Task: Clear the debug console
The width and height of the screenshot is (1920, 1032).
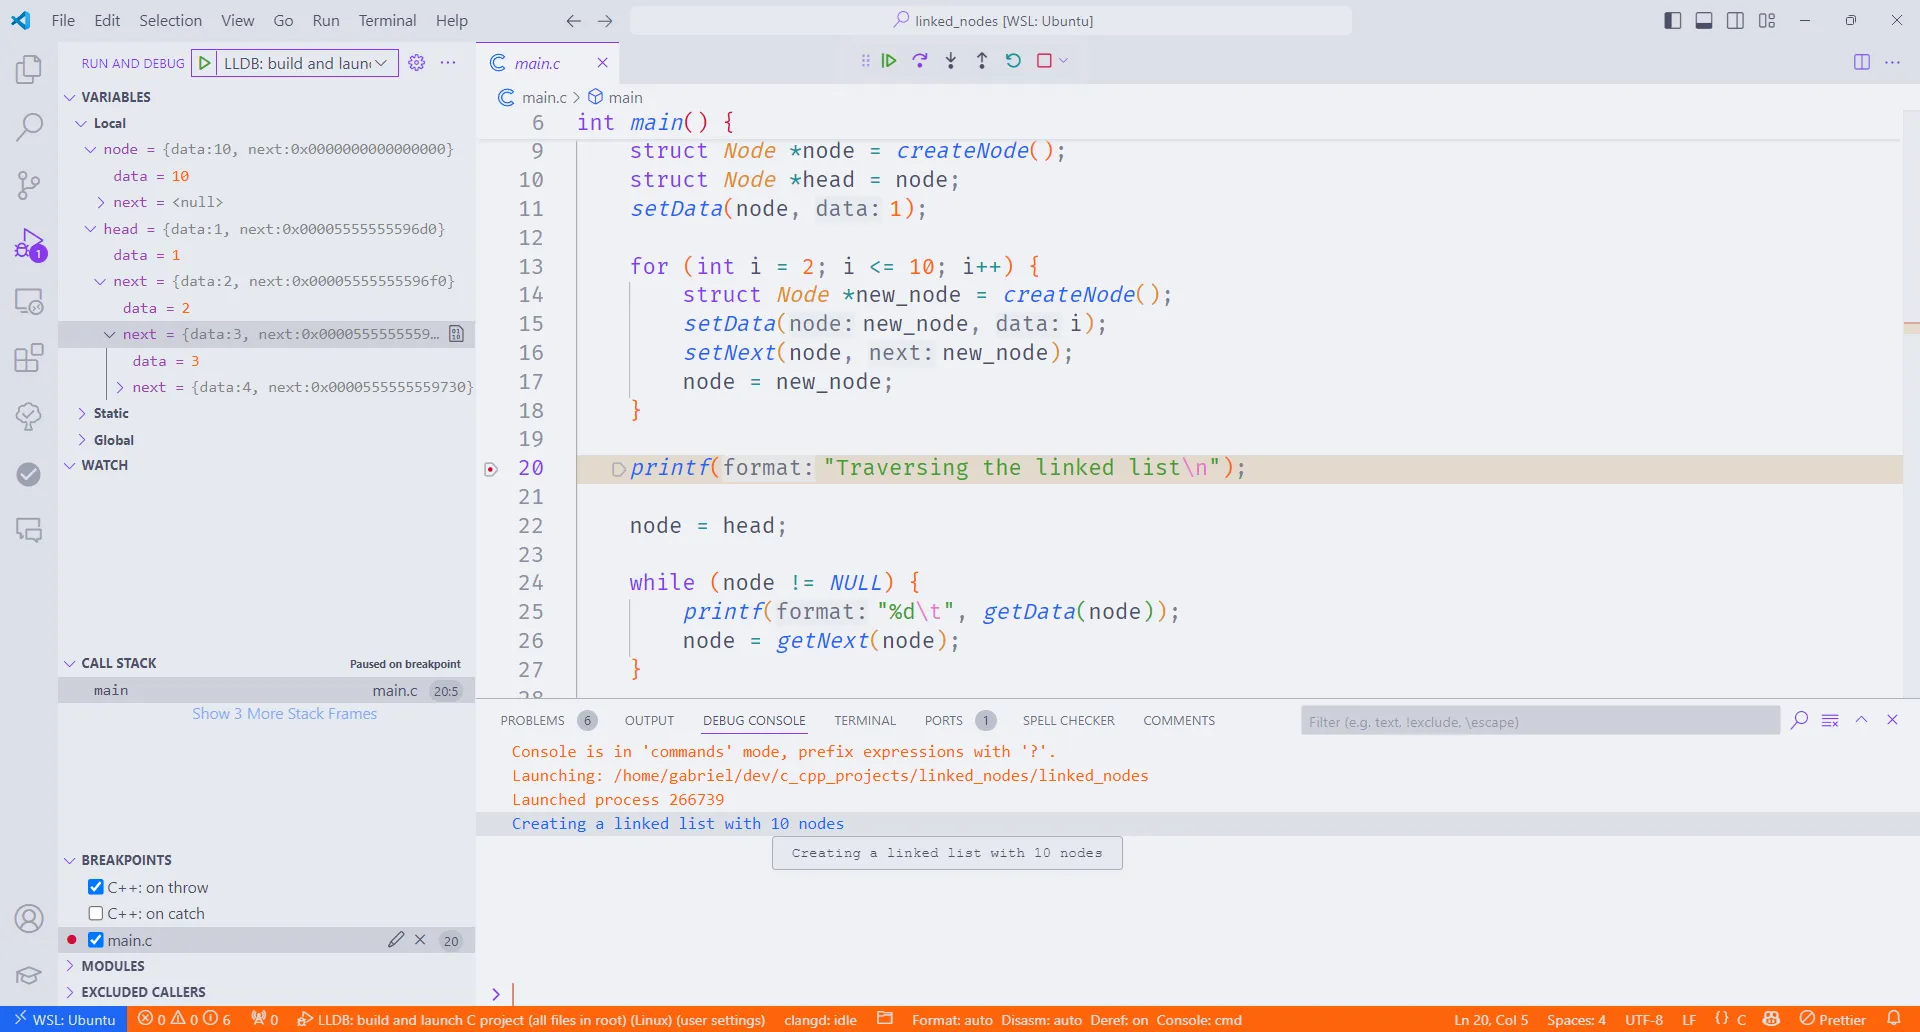Action: click(1830, 720)
